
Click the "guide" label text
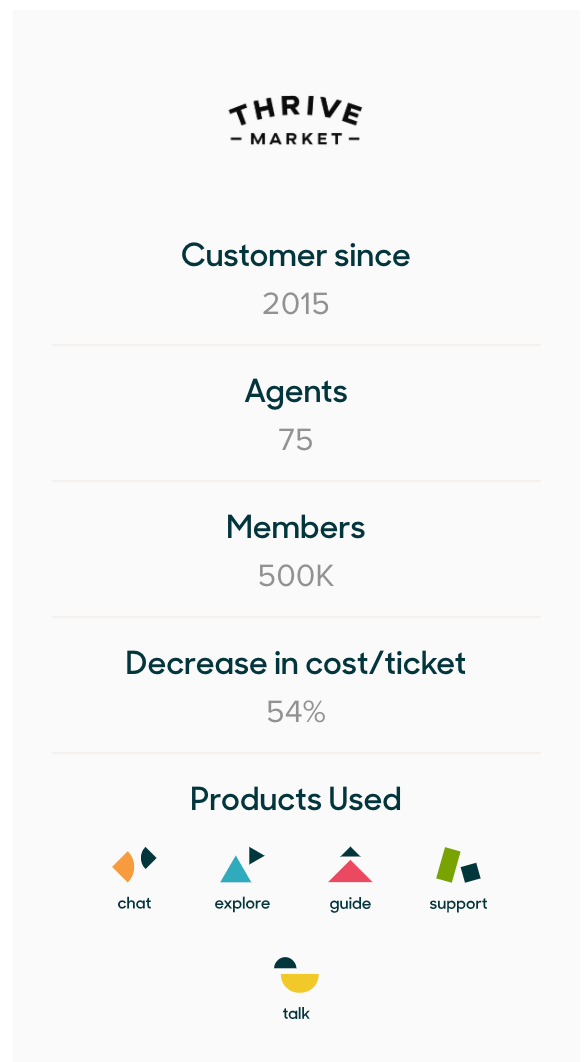pyautogui.click(x=350, y=904)
